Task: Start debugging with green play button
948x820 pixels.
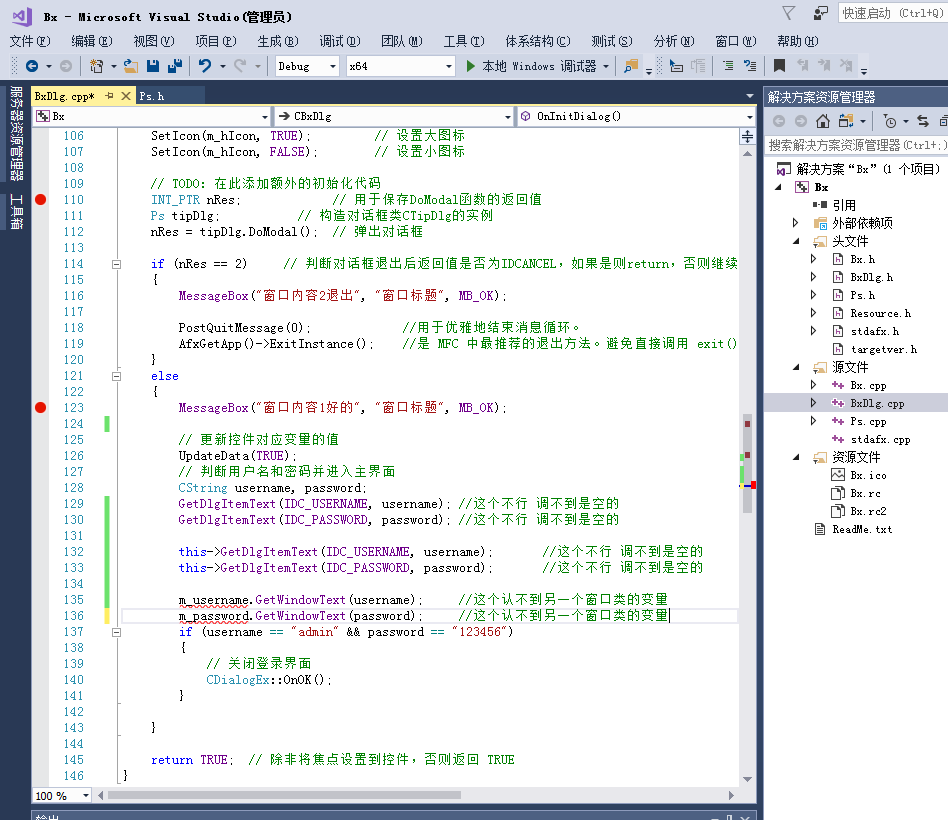Action: pyautogui.click(x=470, y=66)
